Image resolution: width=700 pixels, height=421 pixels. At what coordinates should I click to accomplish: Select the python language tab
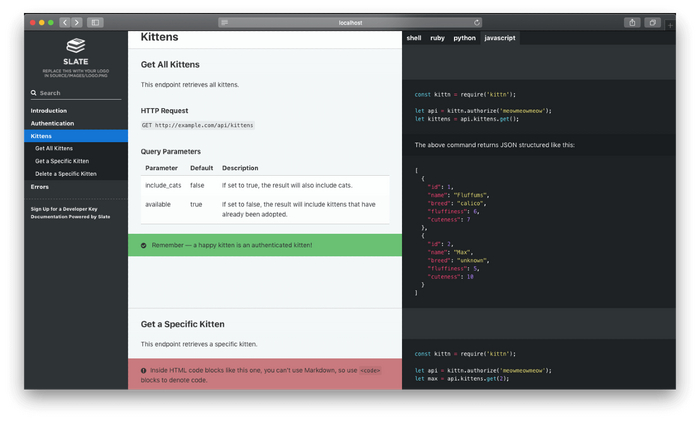[464, 37]
